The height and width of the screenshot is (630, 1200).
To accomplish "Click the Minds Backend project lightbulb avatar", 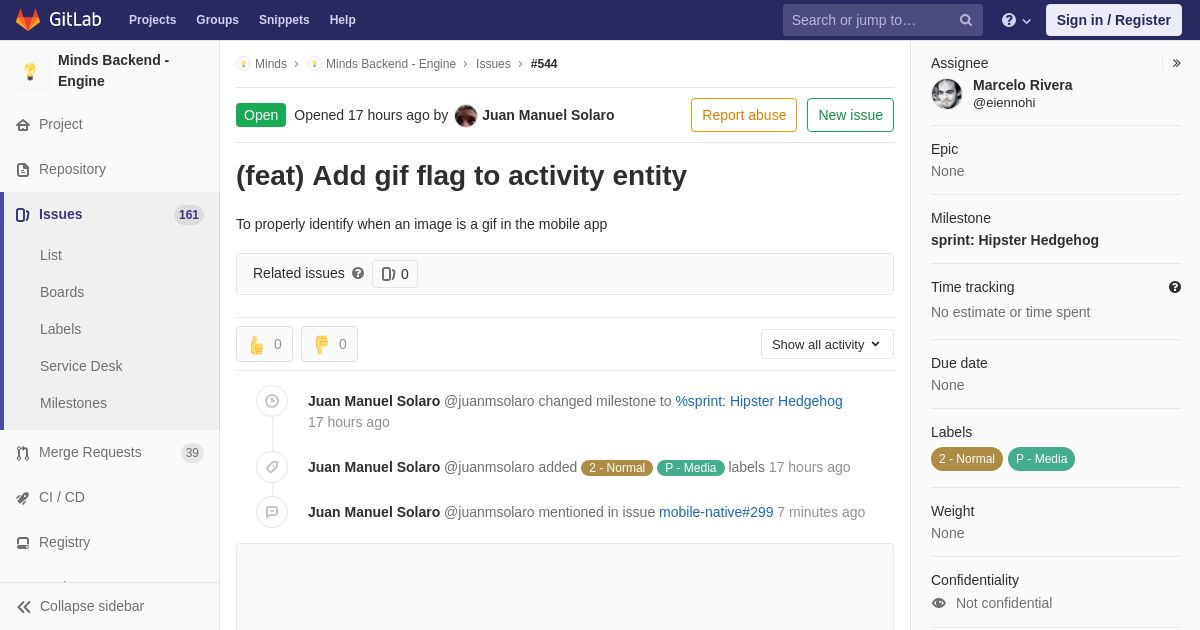I will point(30,71).
